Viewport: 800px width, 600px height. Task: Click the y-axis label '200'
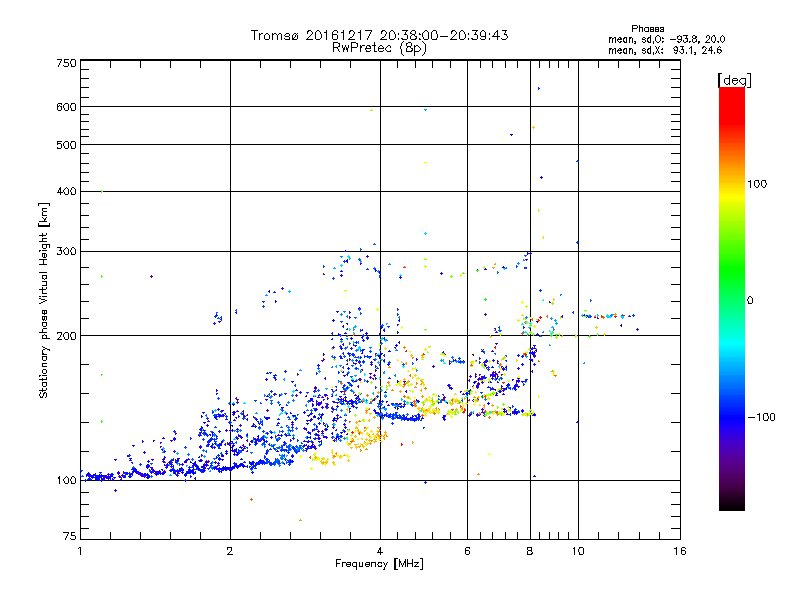(x=67, y=336)
